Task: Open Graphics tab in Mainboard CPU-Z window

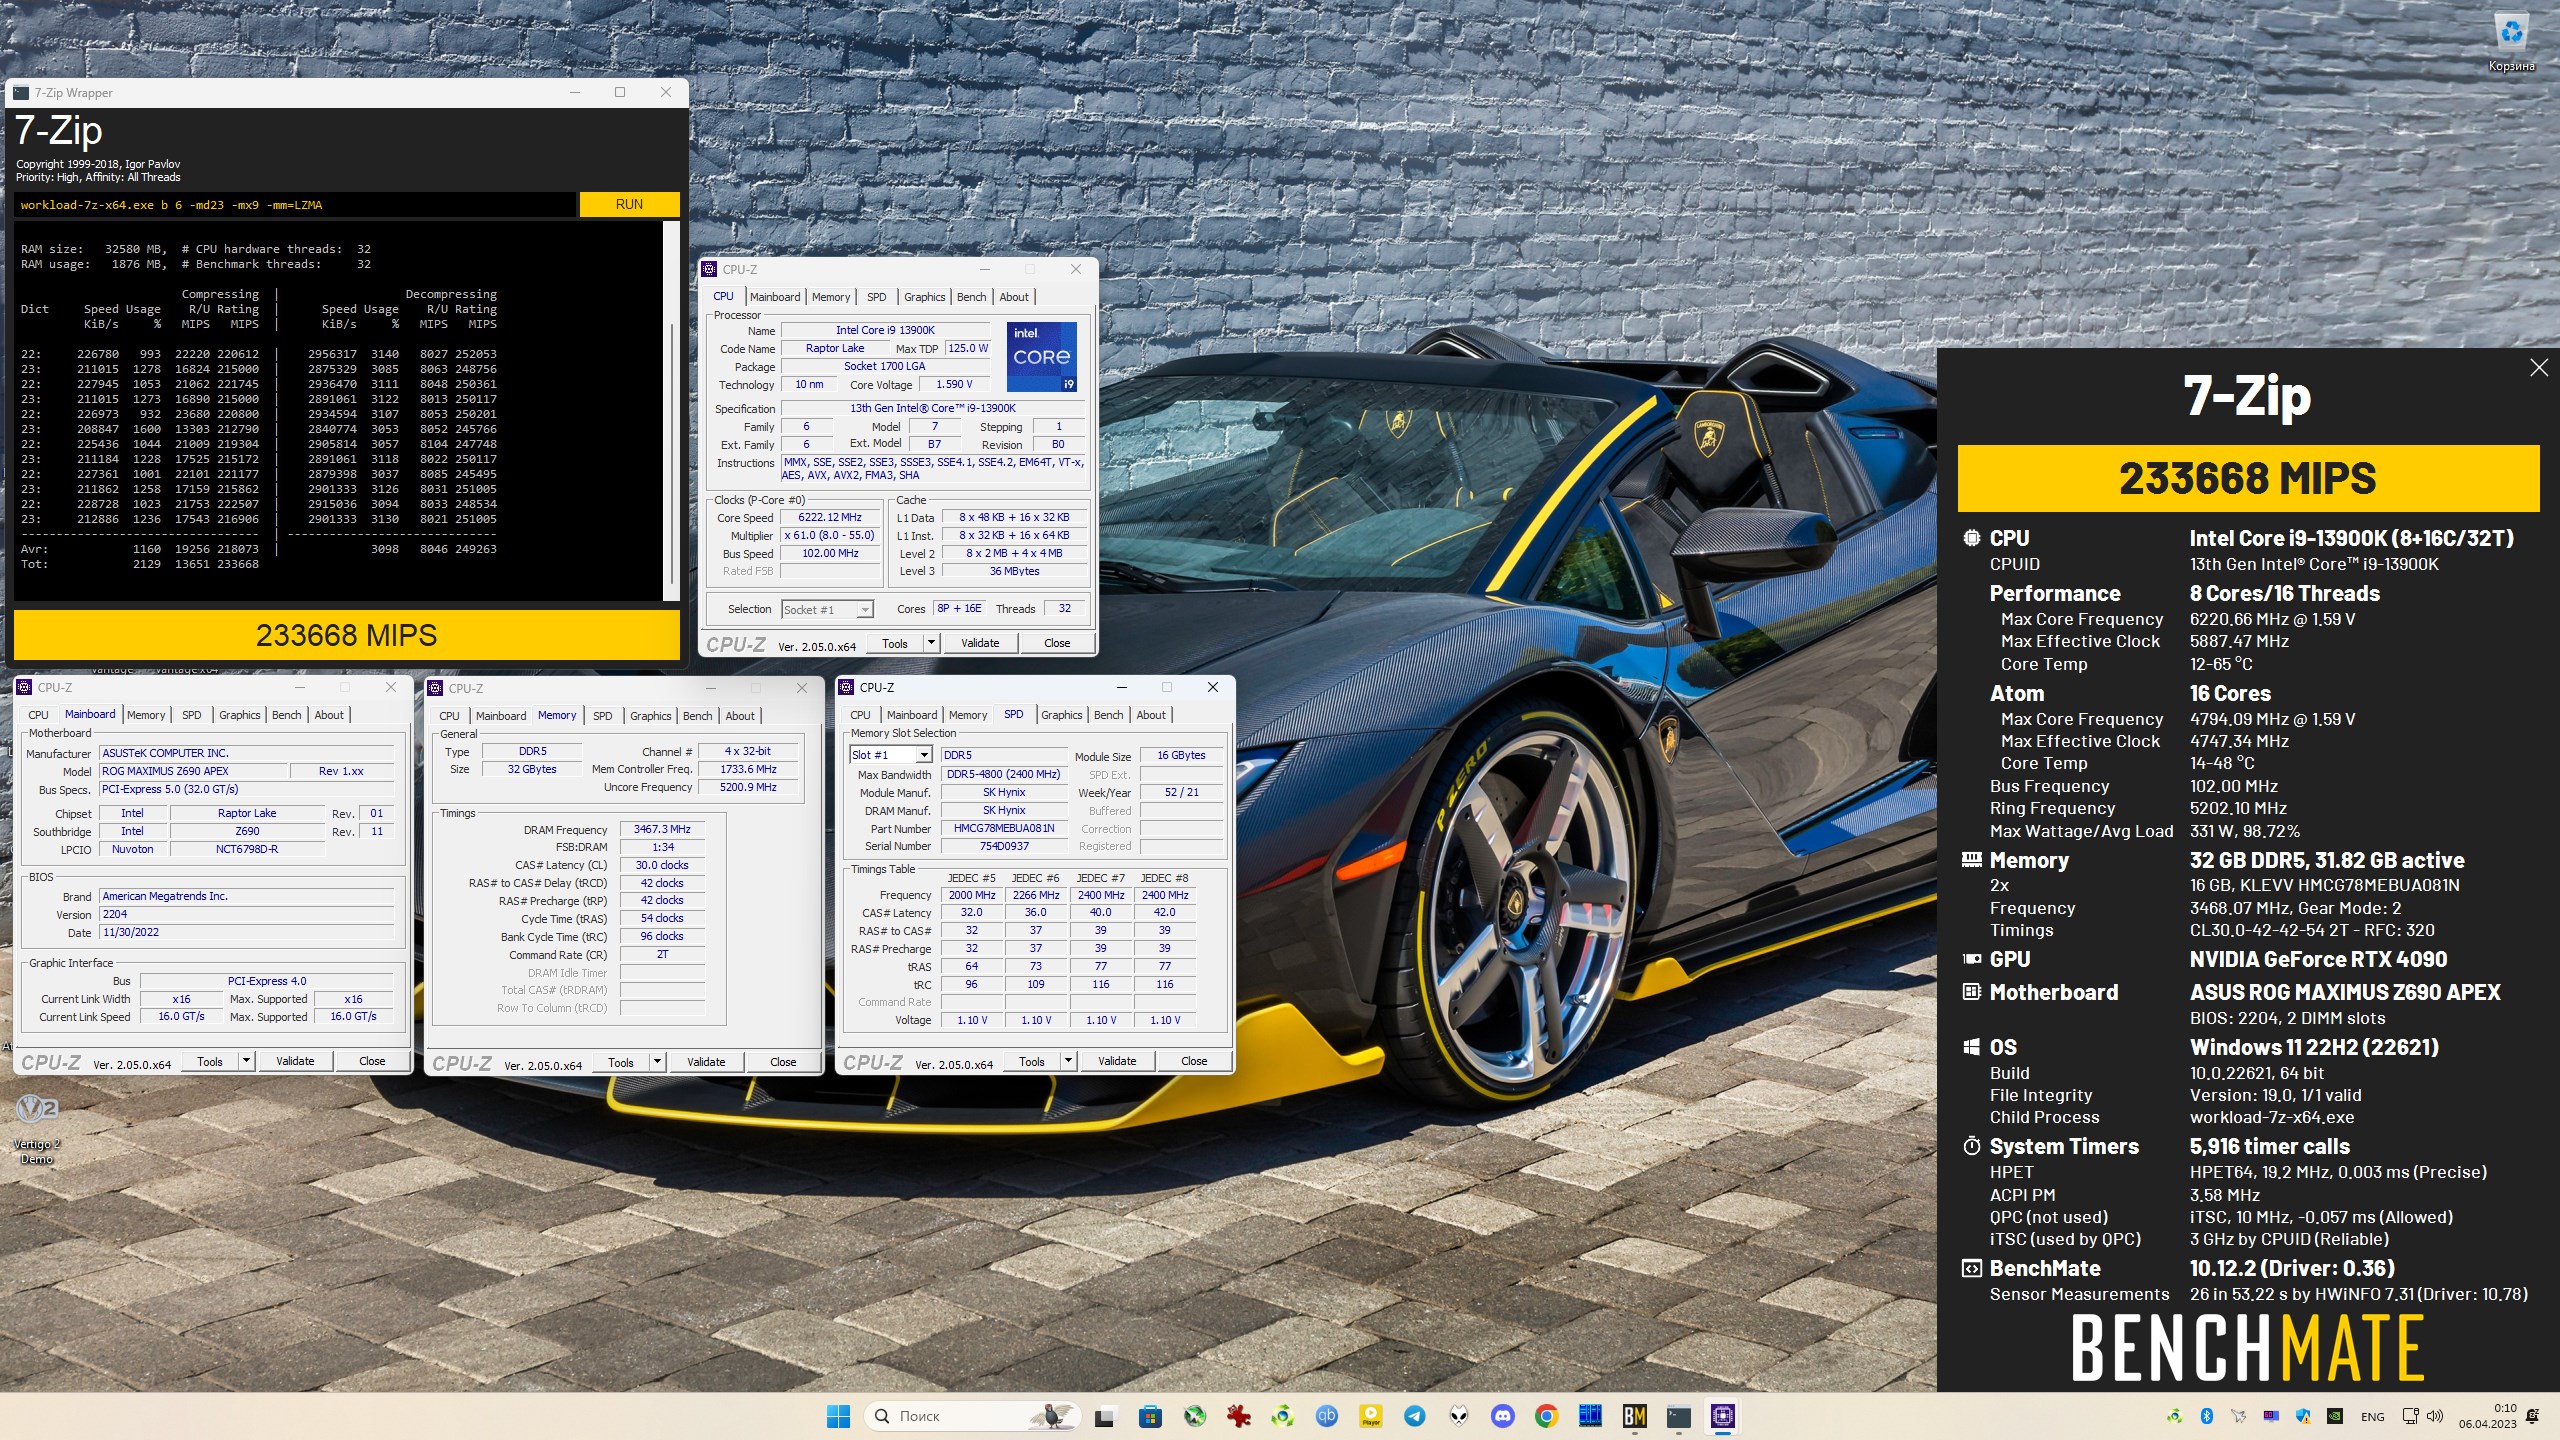Action: click(239, 715)
